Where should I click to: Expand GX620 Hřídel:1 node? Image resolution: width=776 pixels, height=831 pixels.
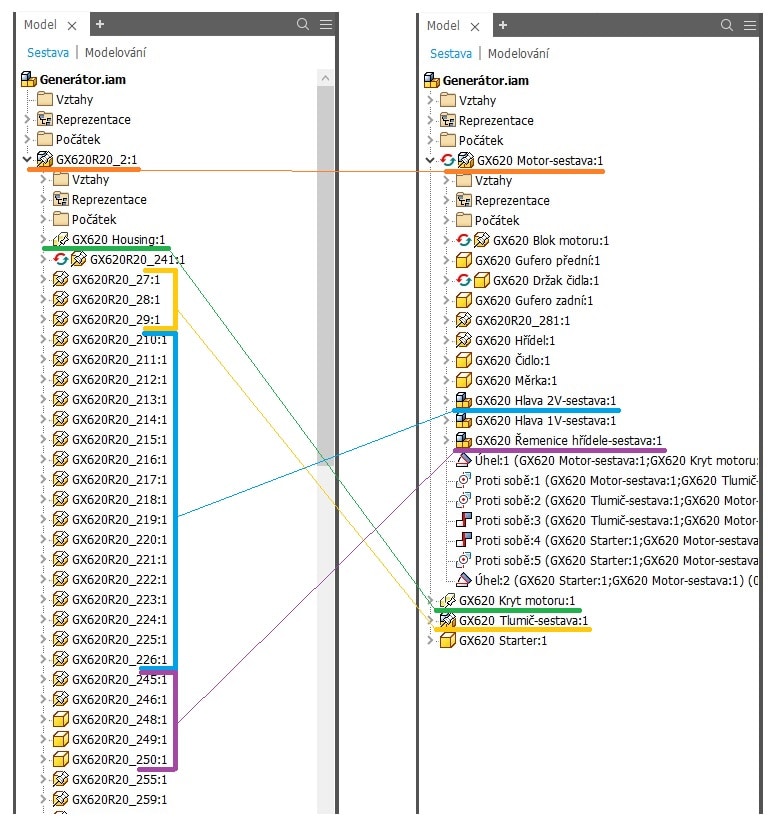point(446,340)
